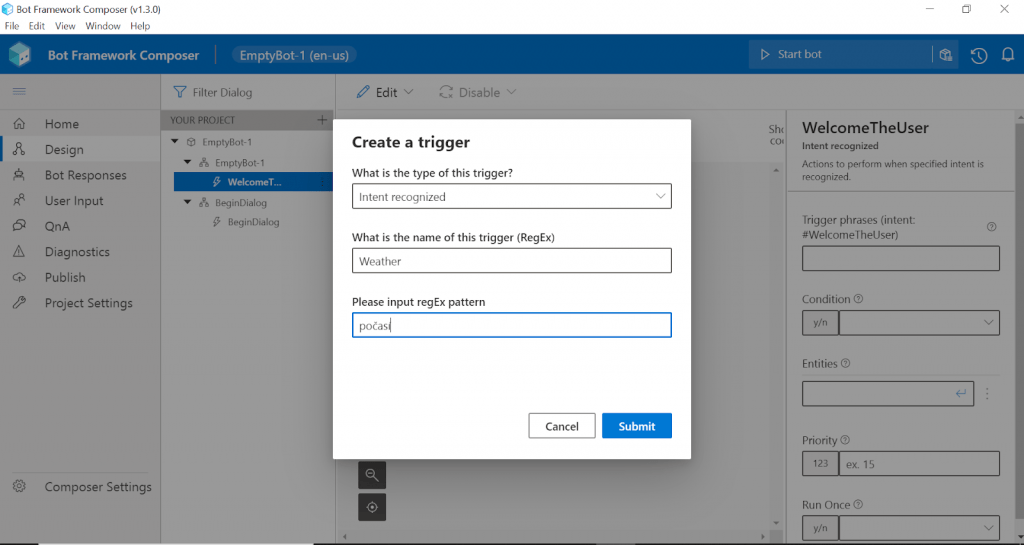The image size is (1024, 545).
Task: Expand the Edit dropdown menu
Action: pos(385,92)
